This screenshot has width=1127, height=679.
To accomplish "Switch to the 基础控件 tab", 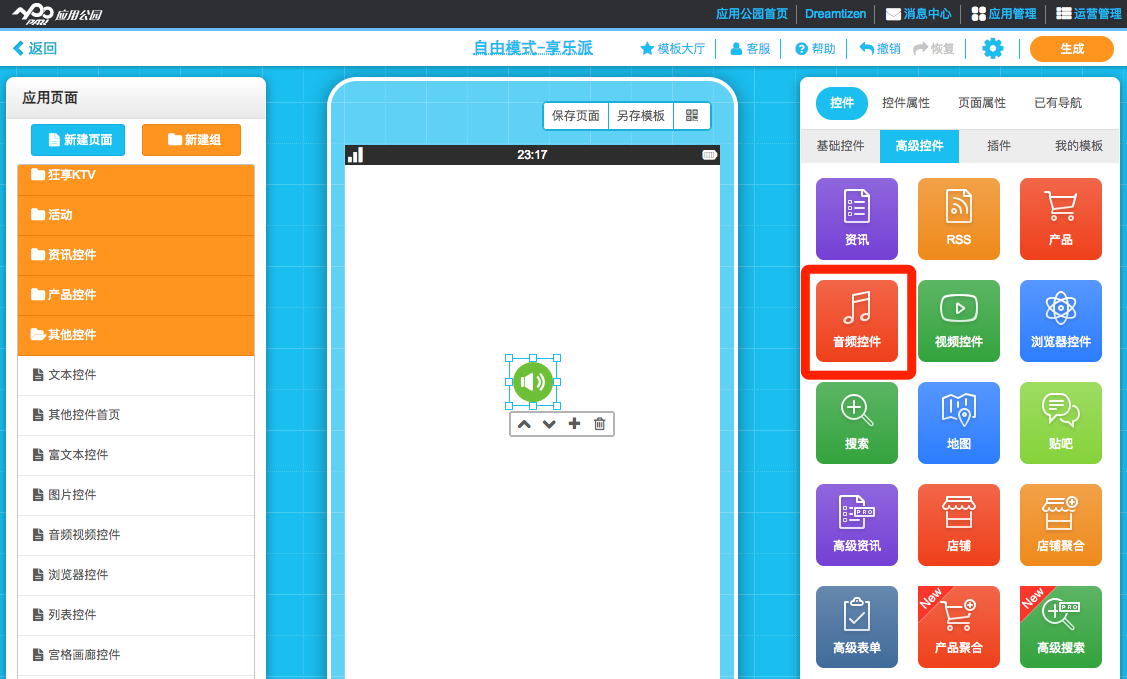I will click(840, 146).
